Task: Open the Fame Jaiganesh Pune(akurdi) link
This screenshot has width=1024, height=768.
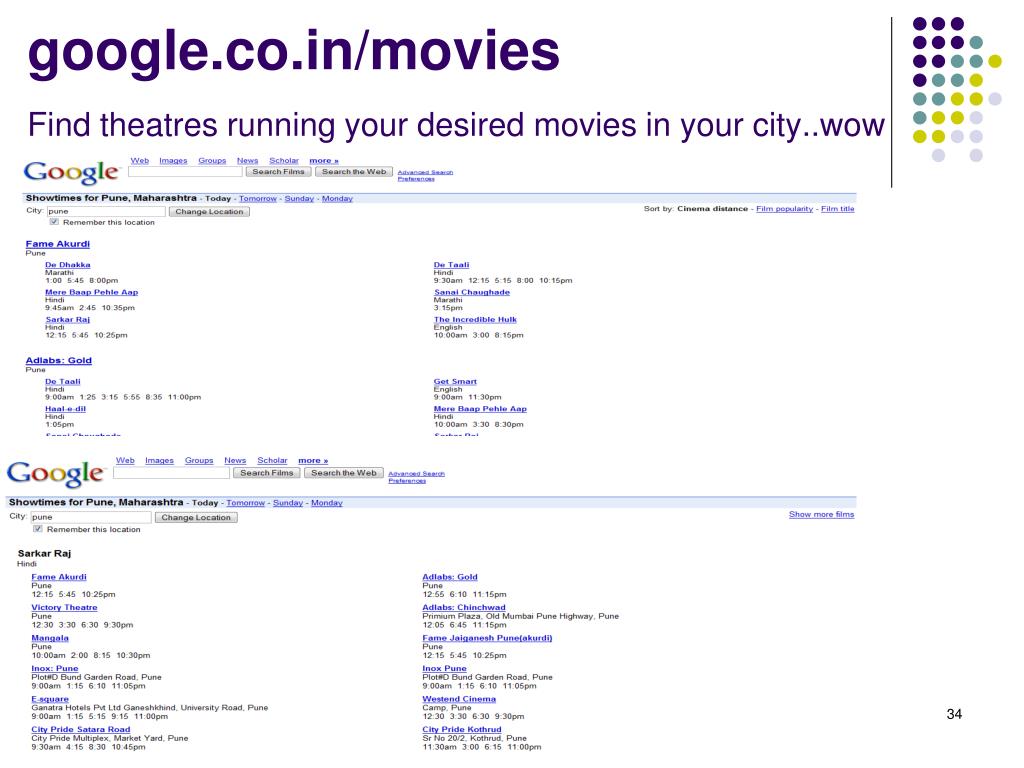Action: [487, 638]
